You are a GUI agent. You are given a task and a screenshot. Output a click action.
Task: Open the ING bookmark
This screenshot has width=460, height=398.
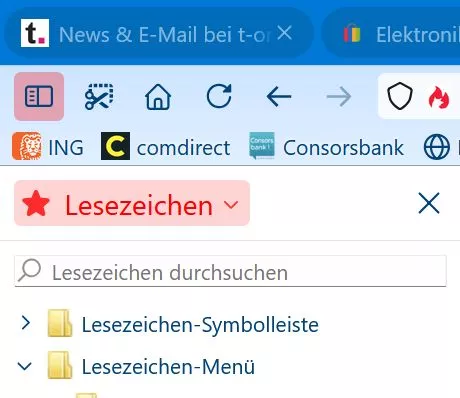click(x=48, y=147)
